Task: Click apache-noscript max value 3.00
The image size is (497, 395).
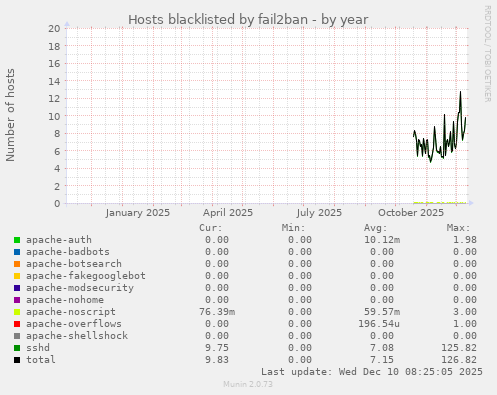Action: [x=465, y=312]
